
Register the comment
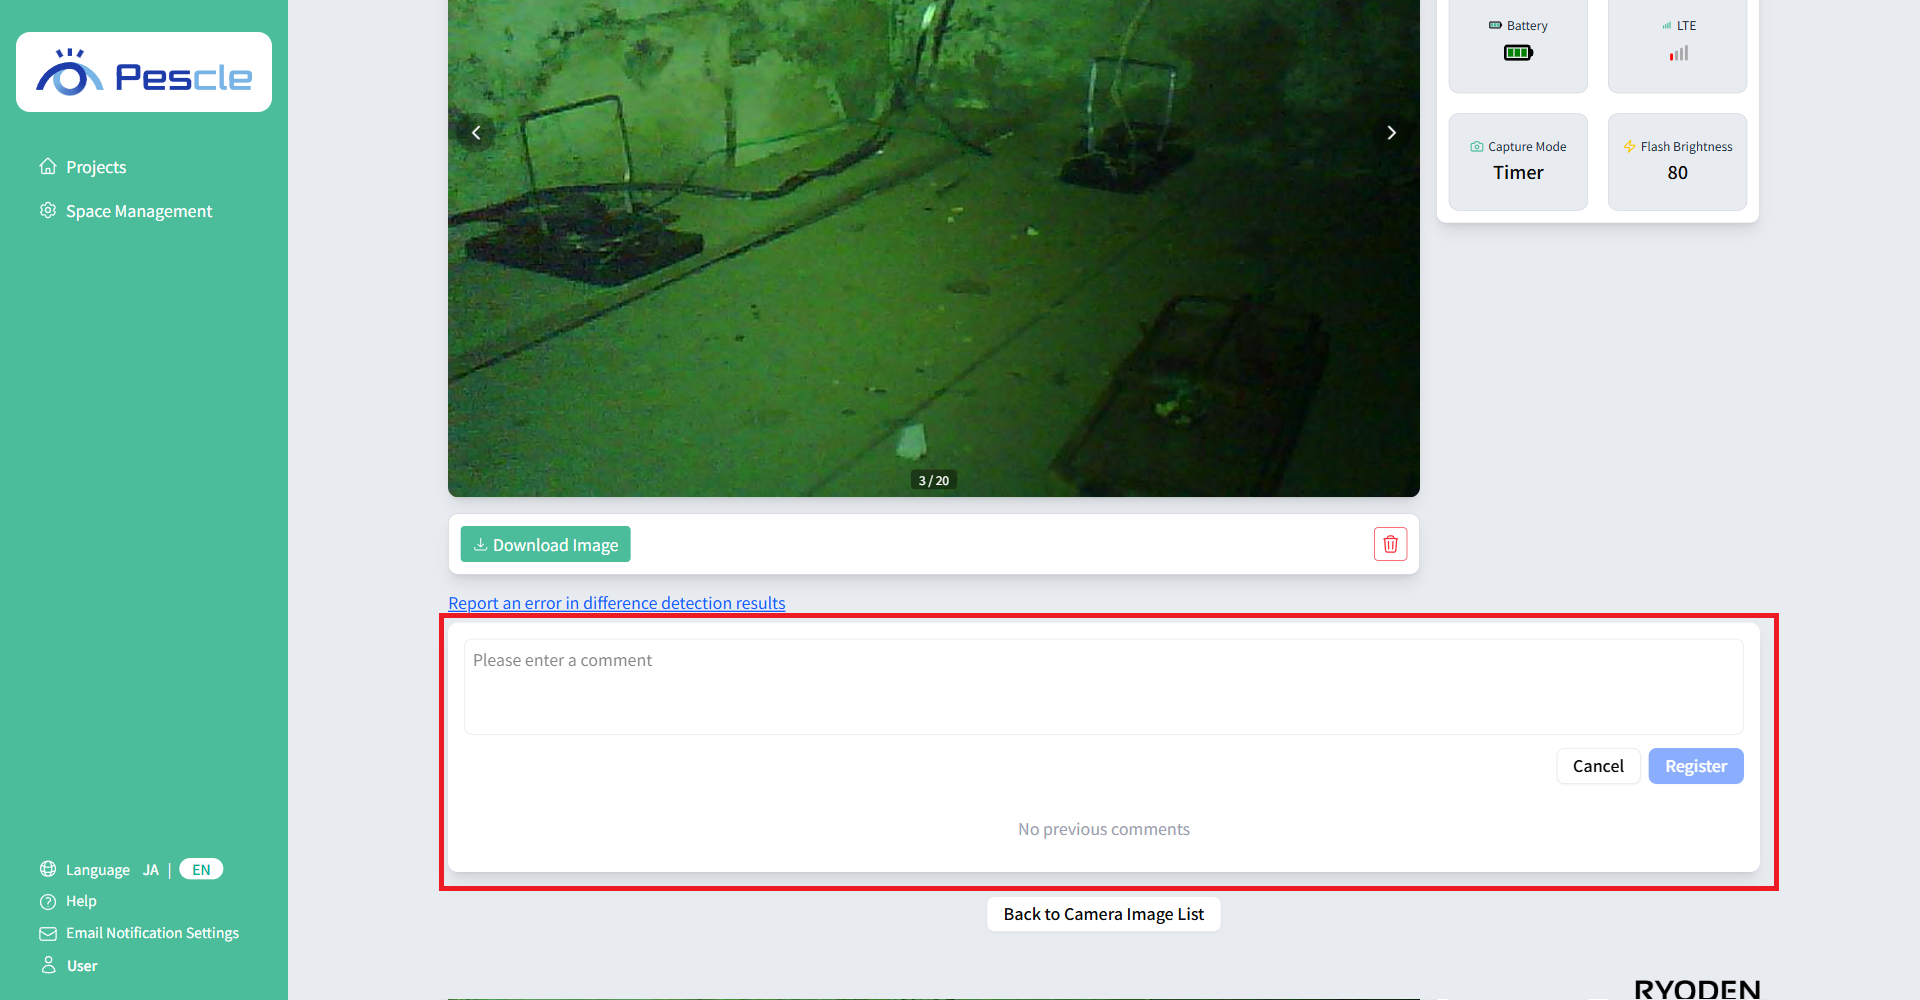pyautogui.click(x=1696, y=766)
